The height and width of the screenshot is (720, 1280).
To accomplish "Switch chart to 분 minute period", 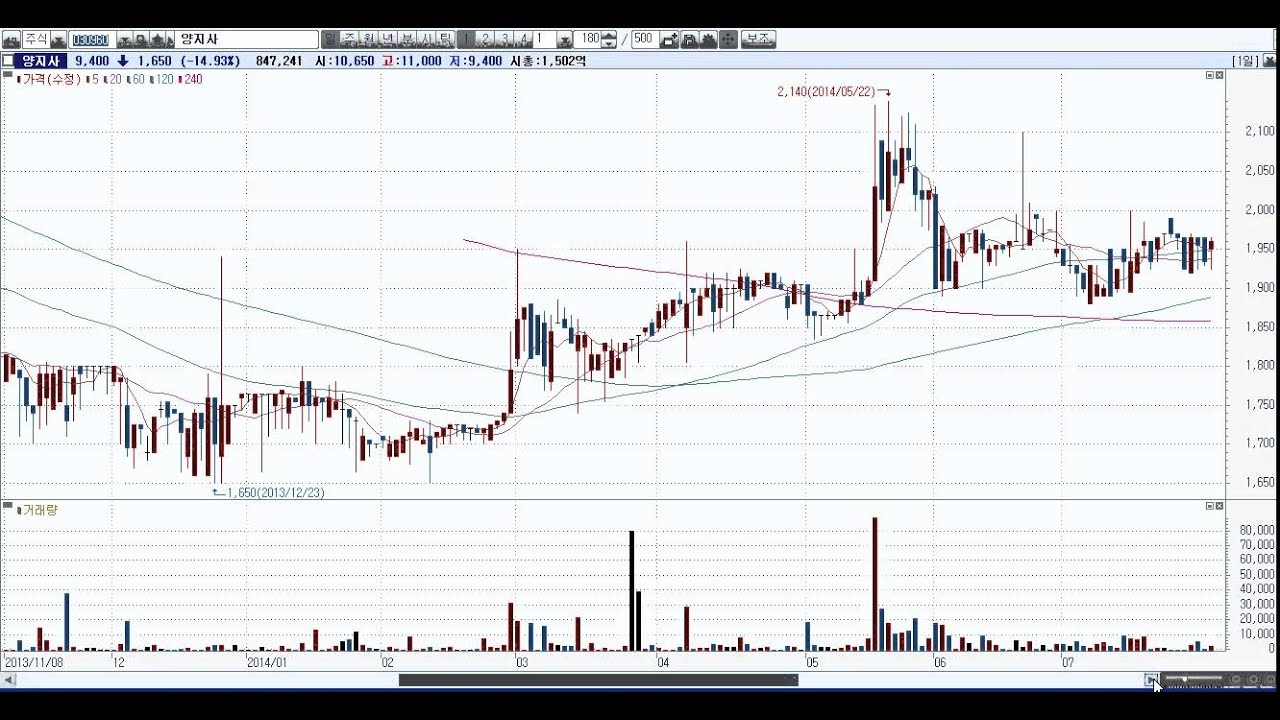I will (408, 40).
